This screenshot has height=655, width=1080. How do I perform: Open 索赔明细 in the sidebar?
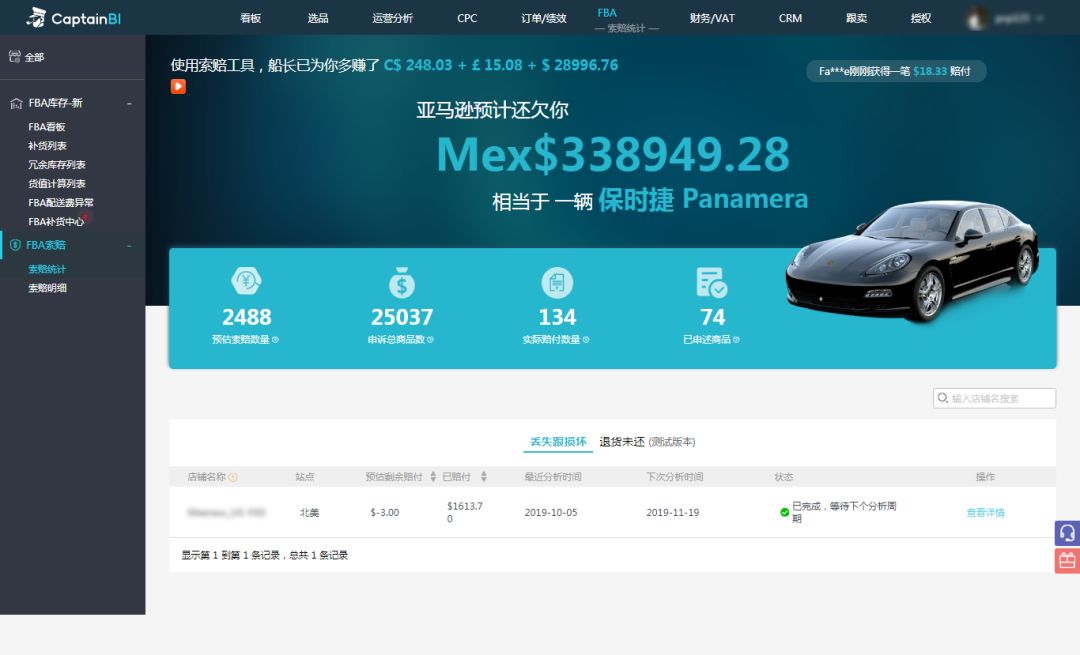(47, 288)
